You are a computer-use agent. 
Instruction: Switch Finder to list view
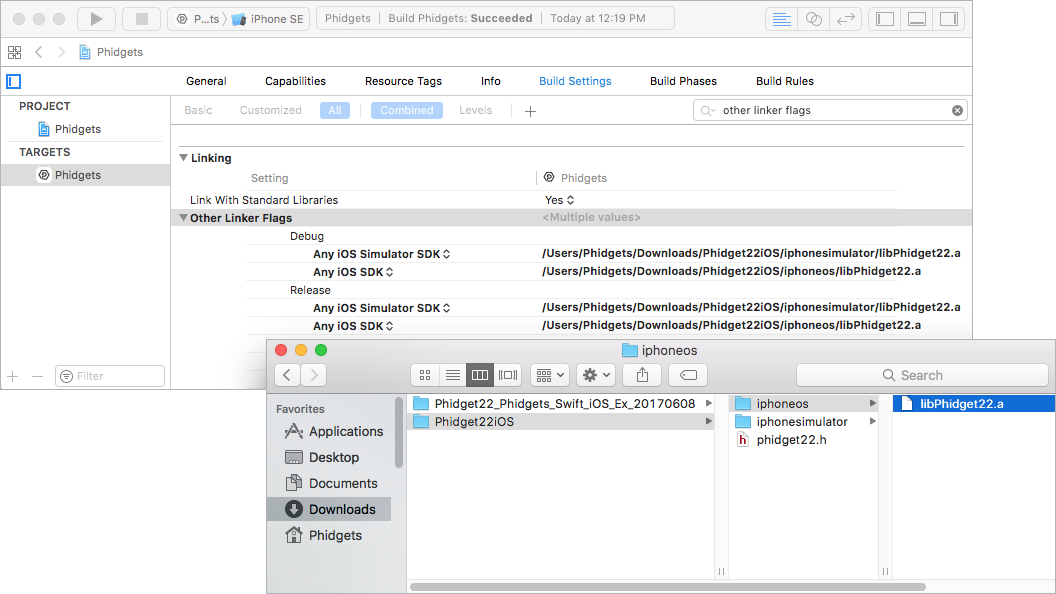(x=453, y=375)
